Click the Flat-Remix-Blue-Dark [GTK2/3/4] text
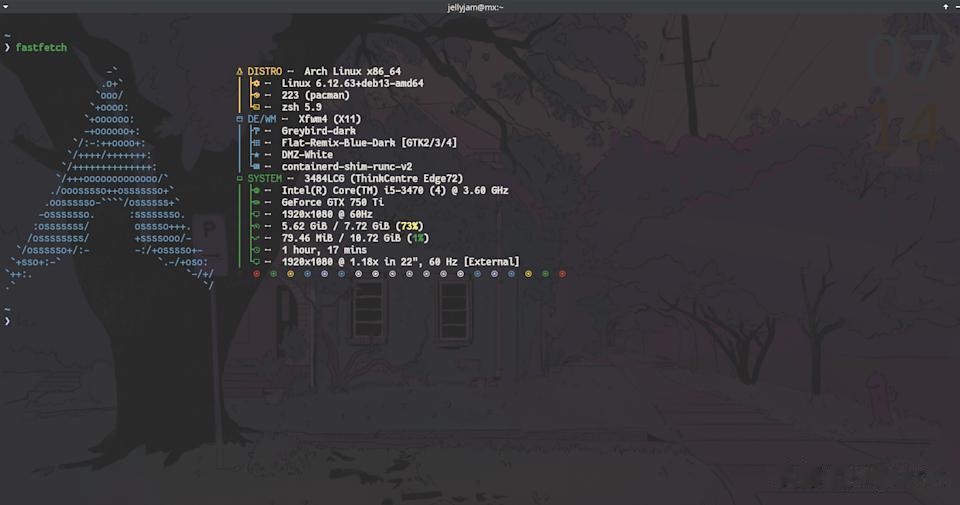 pyautogui.click(x=369, y=143)
